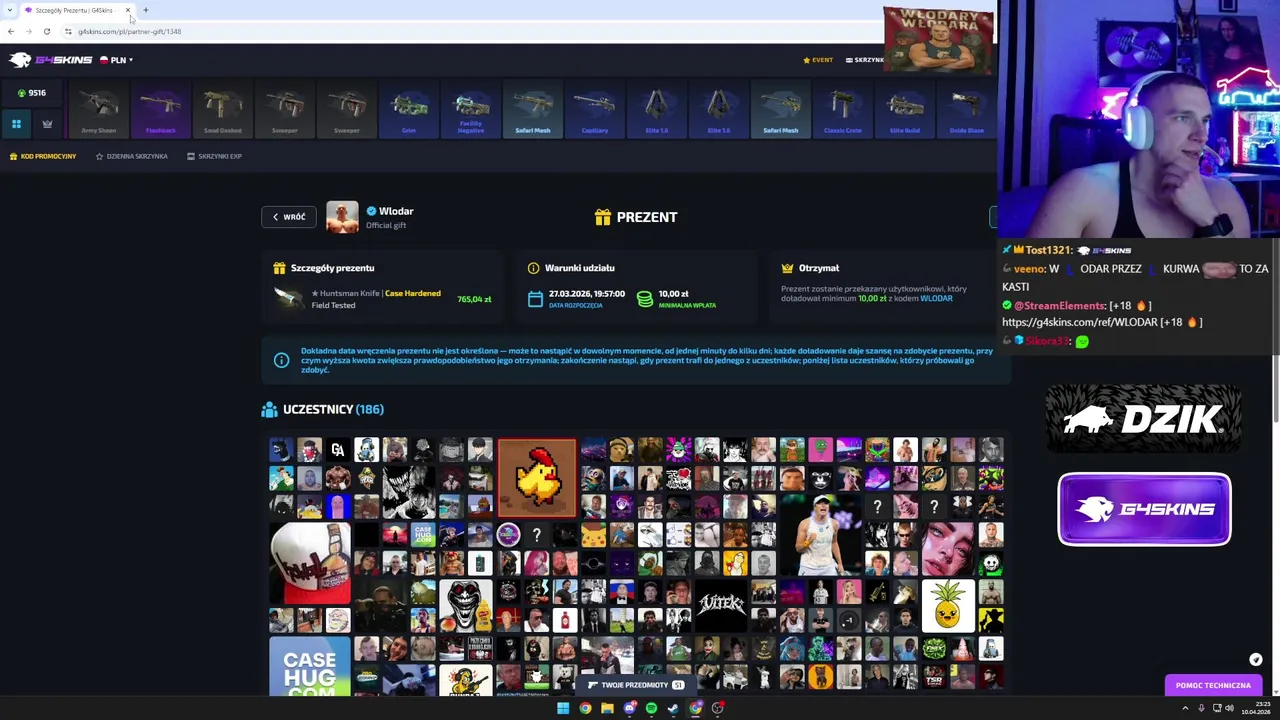The image size is (1280, 720).
Task: Open the Flashback drop item
Action: click(161, 110)
